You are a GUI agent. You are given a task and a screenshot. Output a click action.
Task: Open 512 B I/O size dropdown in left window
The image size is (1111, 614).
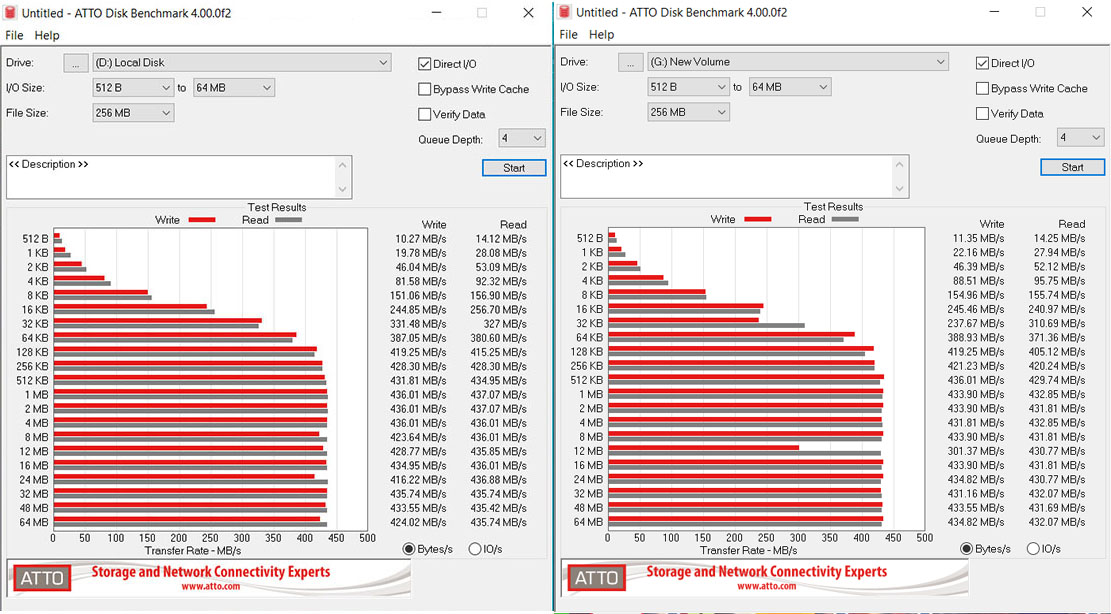(133, 88)
